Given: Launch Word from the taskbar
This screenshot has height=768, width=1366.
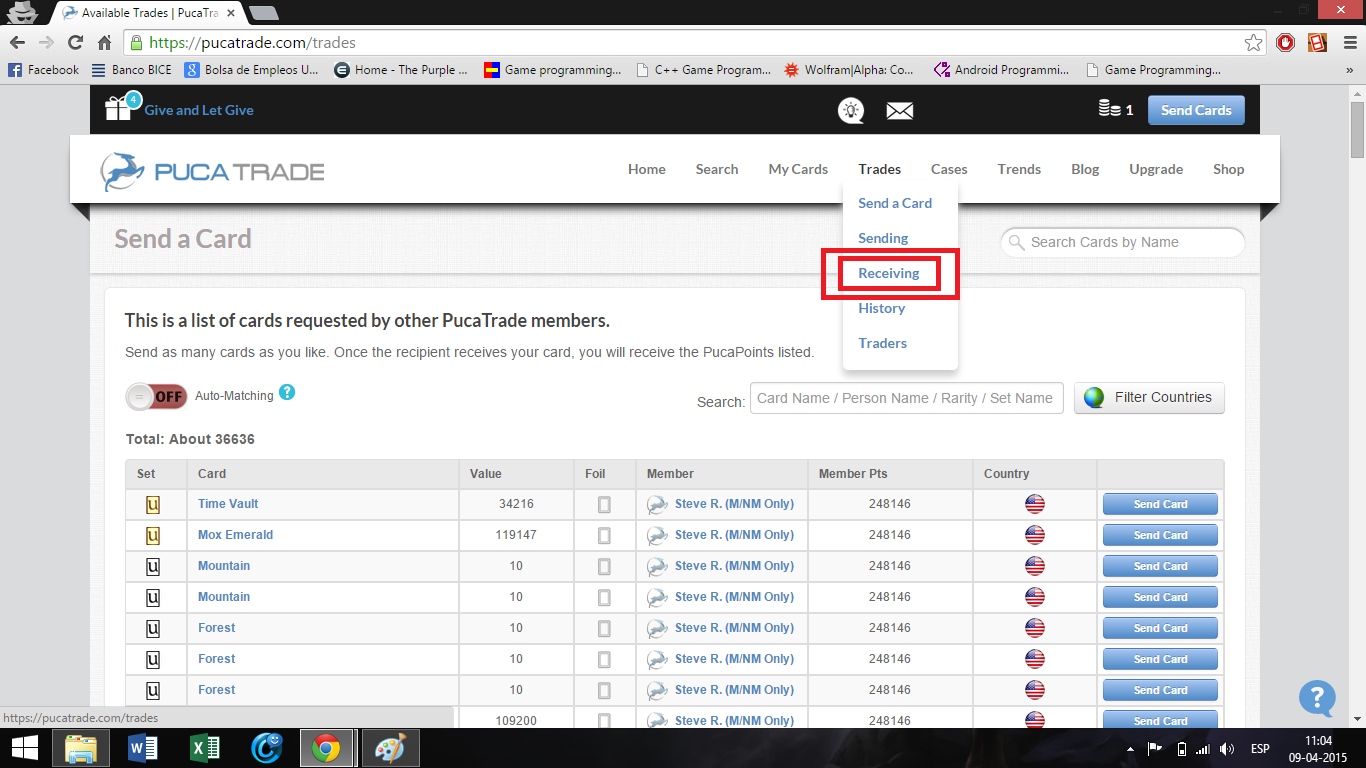Looking at the screenshot, I should coord(144,748).
